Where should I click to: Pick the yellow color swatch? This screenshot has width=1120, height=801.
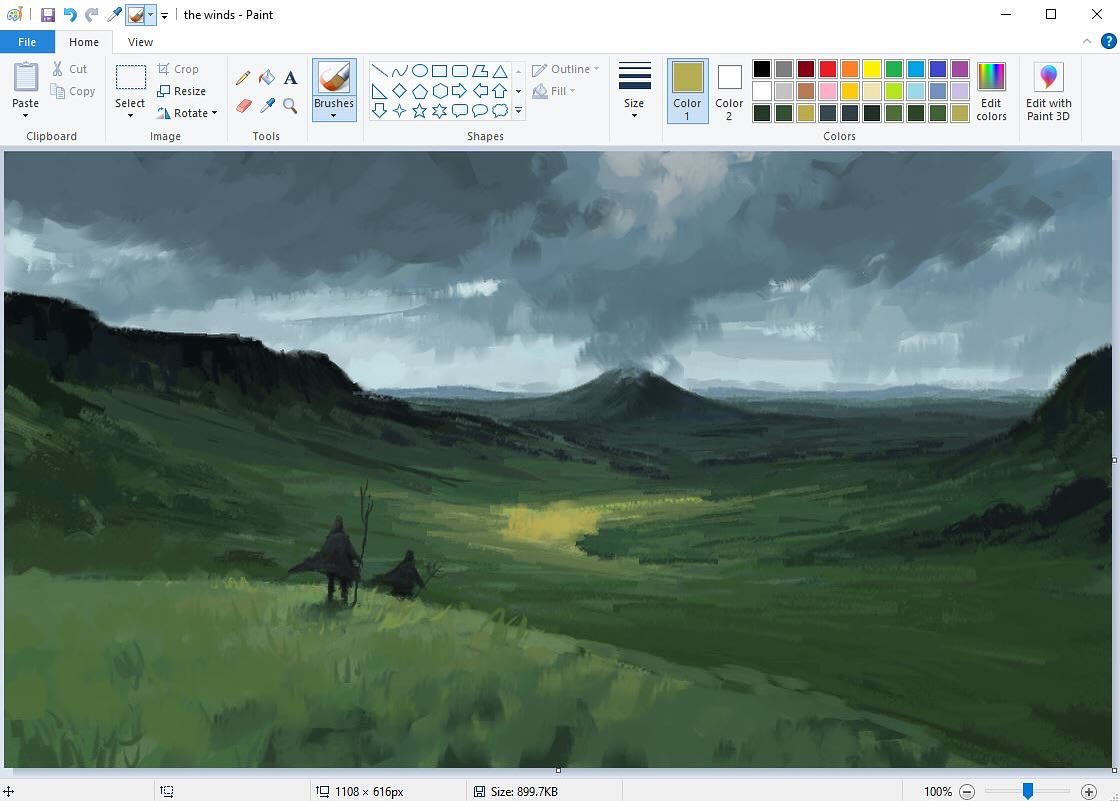coord(871,69)
